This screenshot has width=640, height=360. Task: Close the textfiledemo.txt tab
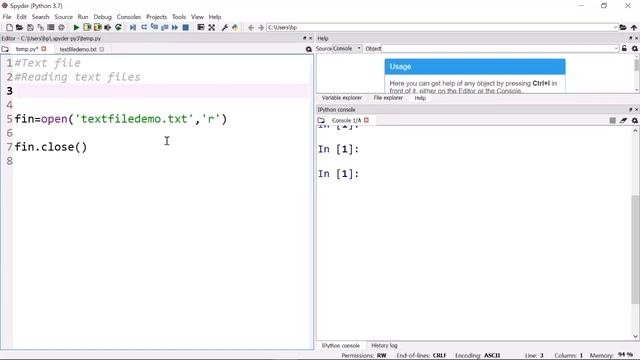(x=102, y=49)
